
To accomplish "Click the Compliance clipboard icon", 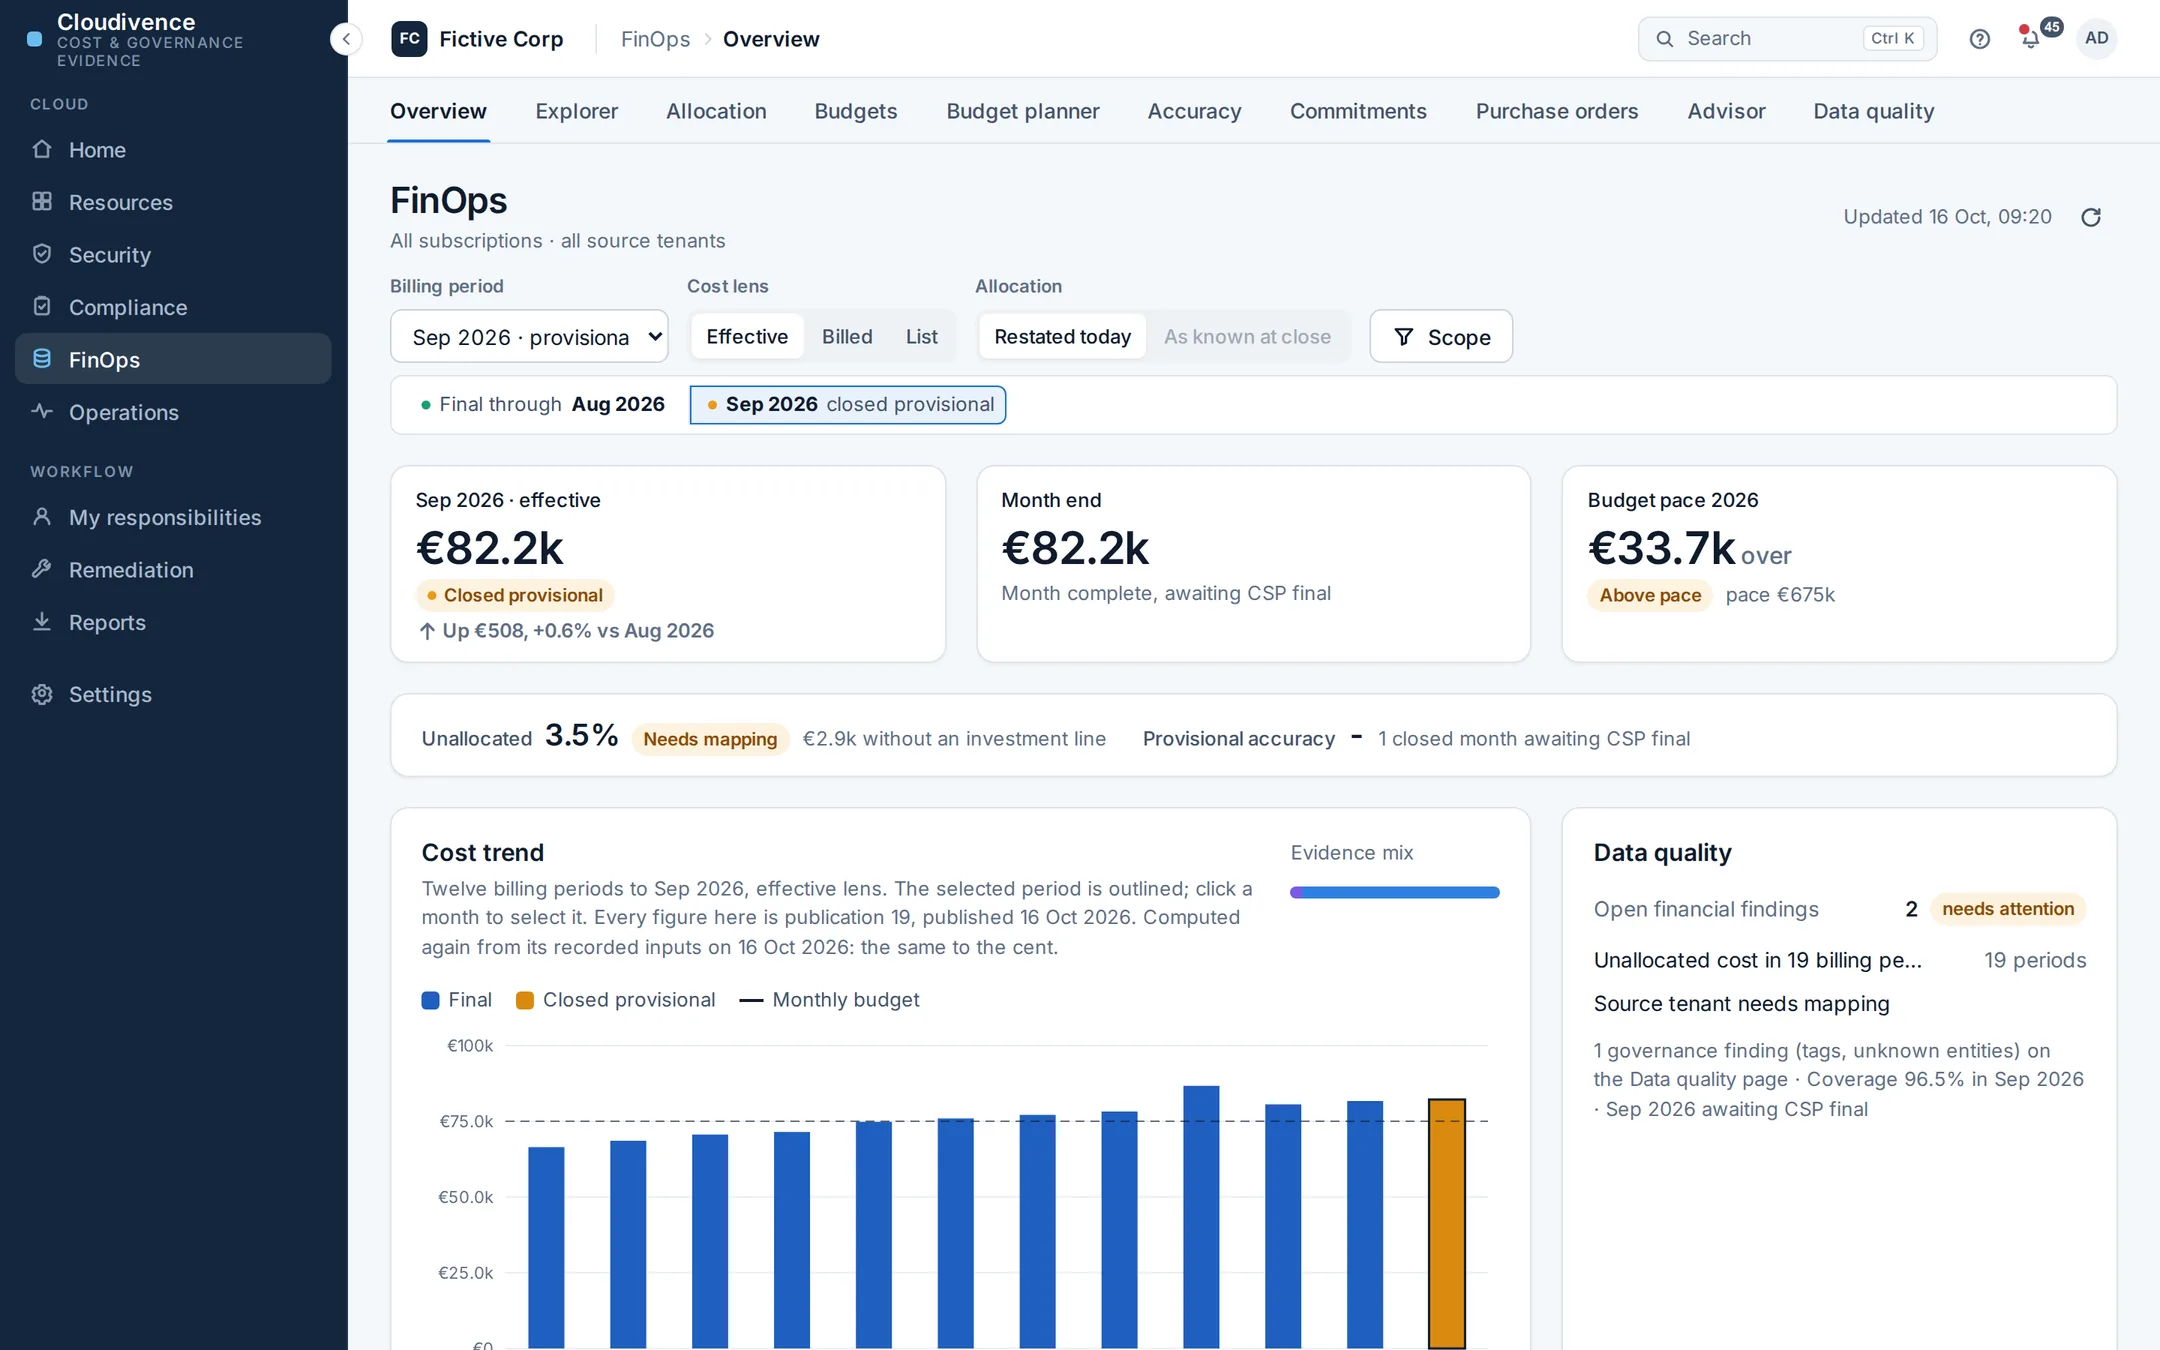I will [x=42, y=307].
